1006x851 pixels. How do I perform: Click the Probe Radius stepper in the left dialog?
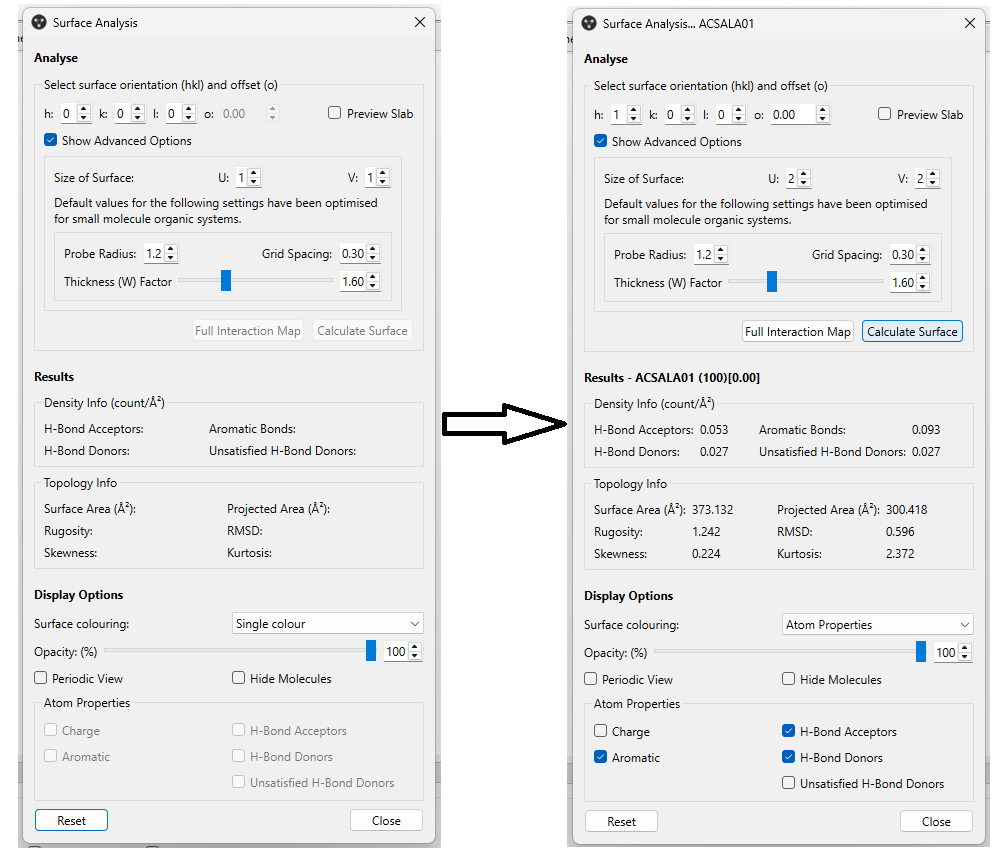tap(171, 254)
